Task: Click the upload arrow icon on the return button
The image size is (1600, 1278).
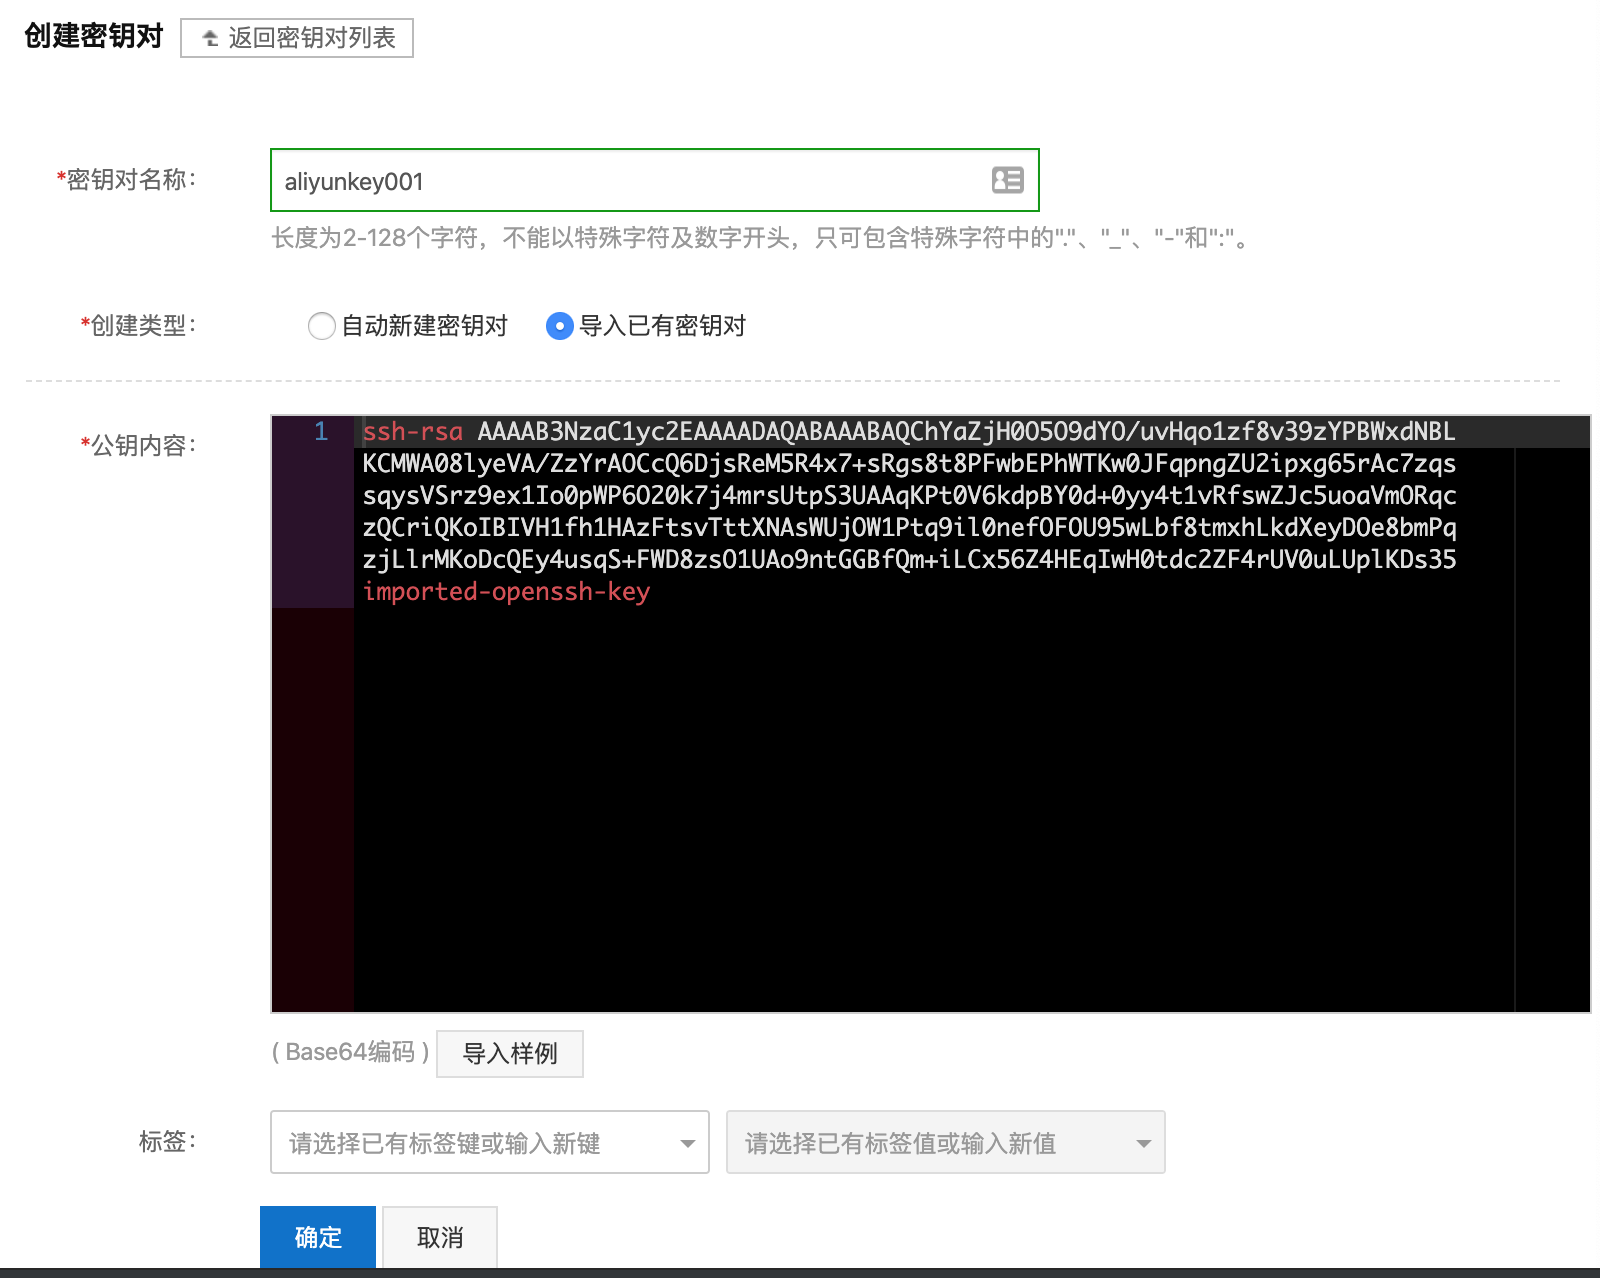Action: pyautogui.click(x=210, y=38)
